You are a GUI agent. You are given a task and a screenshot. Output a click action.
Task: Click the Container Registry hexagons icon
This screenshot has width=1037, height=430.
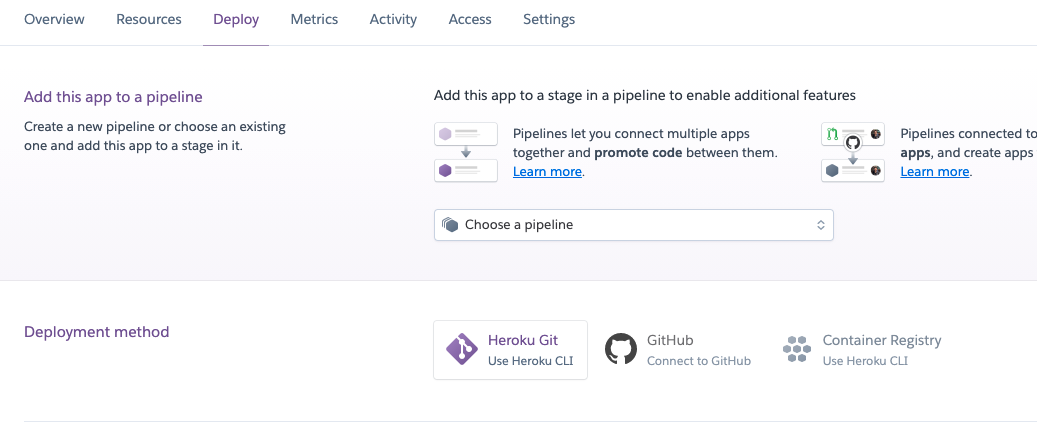797,349
